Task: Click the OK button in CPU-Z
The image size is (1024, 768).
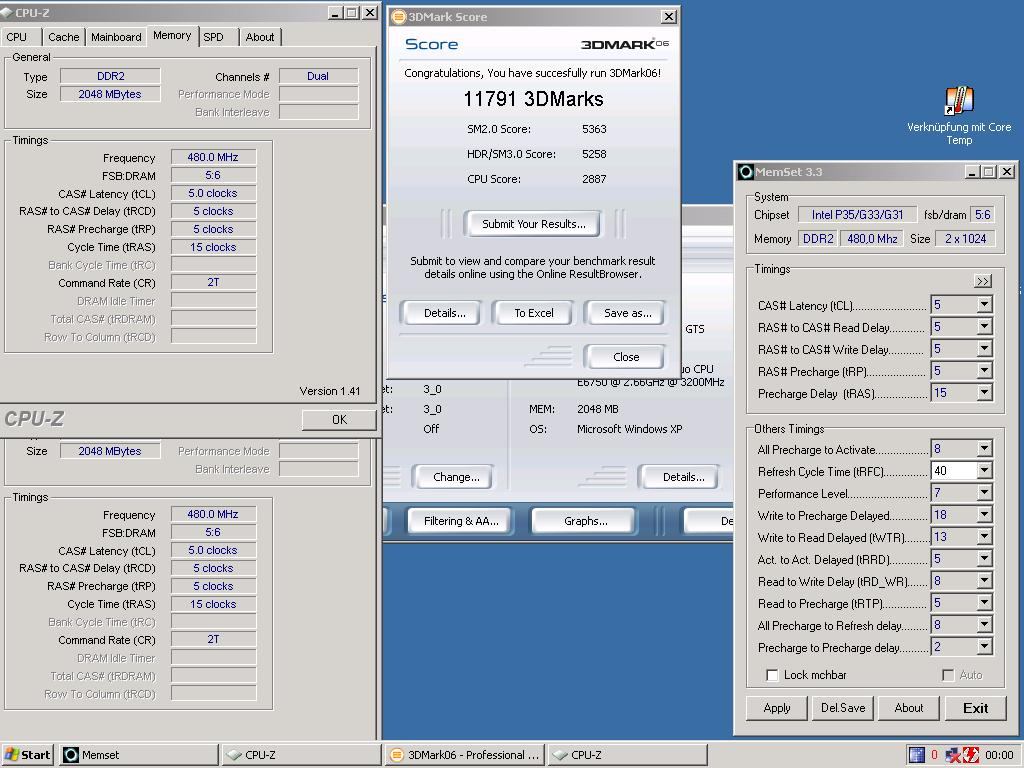Action: [x=339, y=420]
